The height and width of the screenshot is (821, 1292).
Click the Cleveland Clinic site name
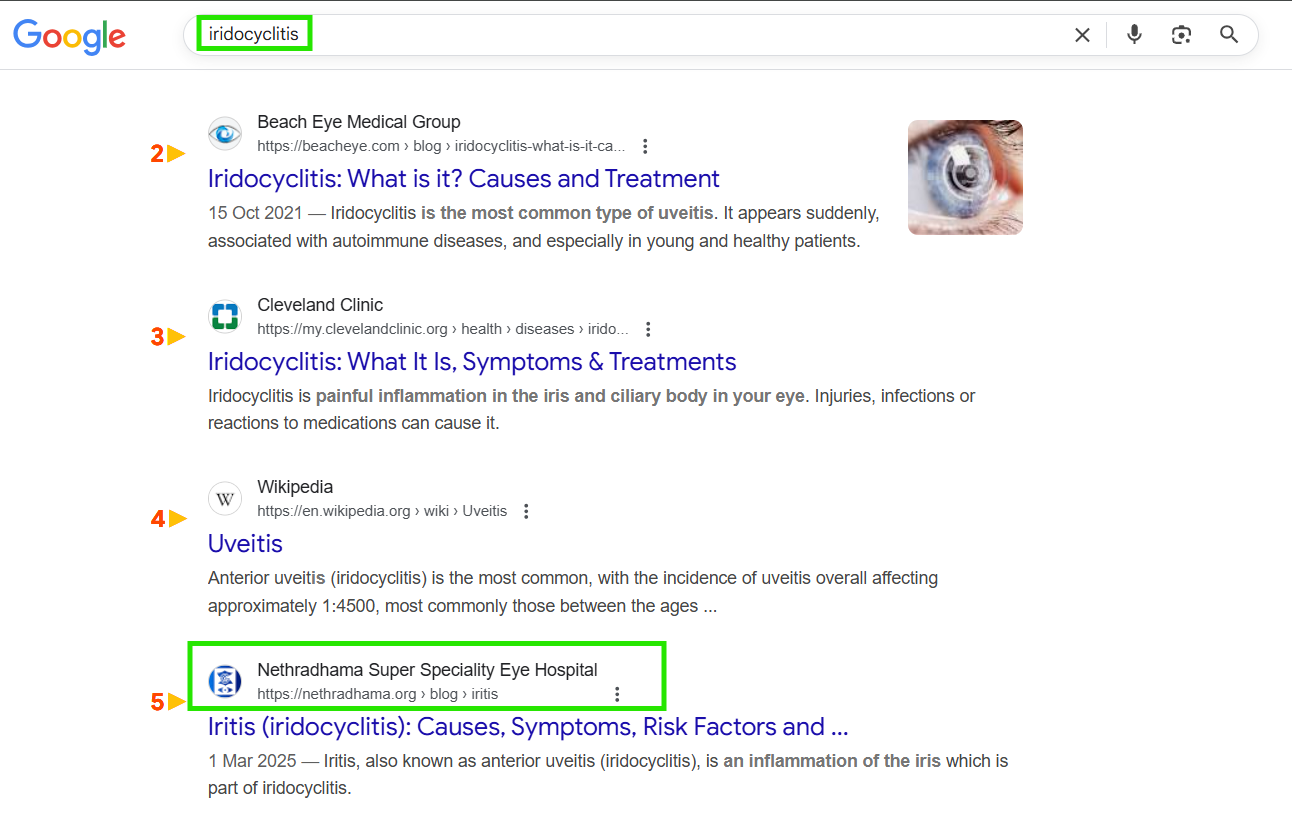coord(320,305)
